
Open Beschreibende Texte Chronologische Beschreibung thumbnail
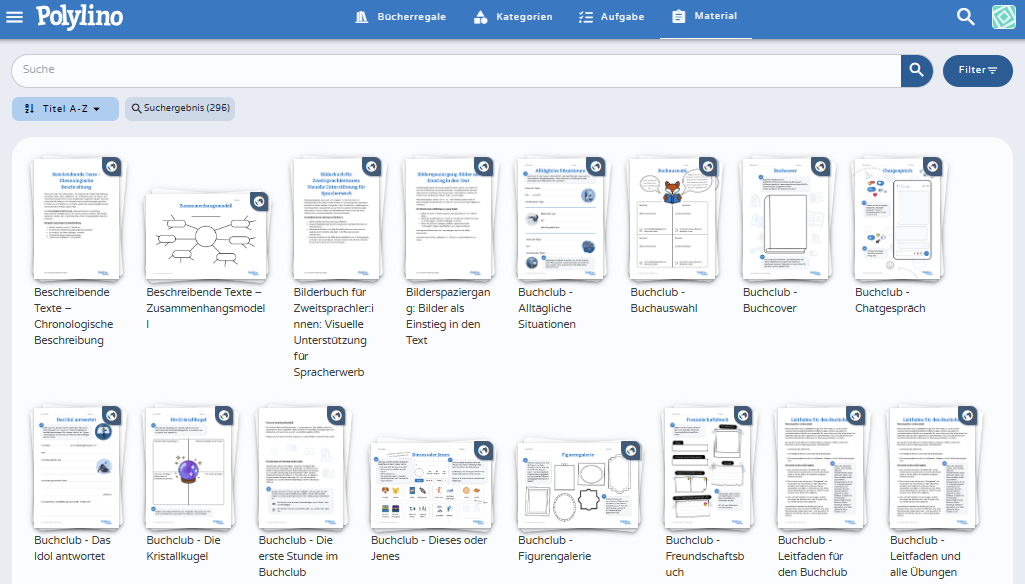coord(77,219)
